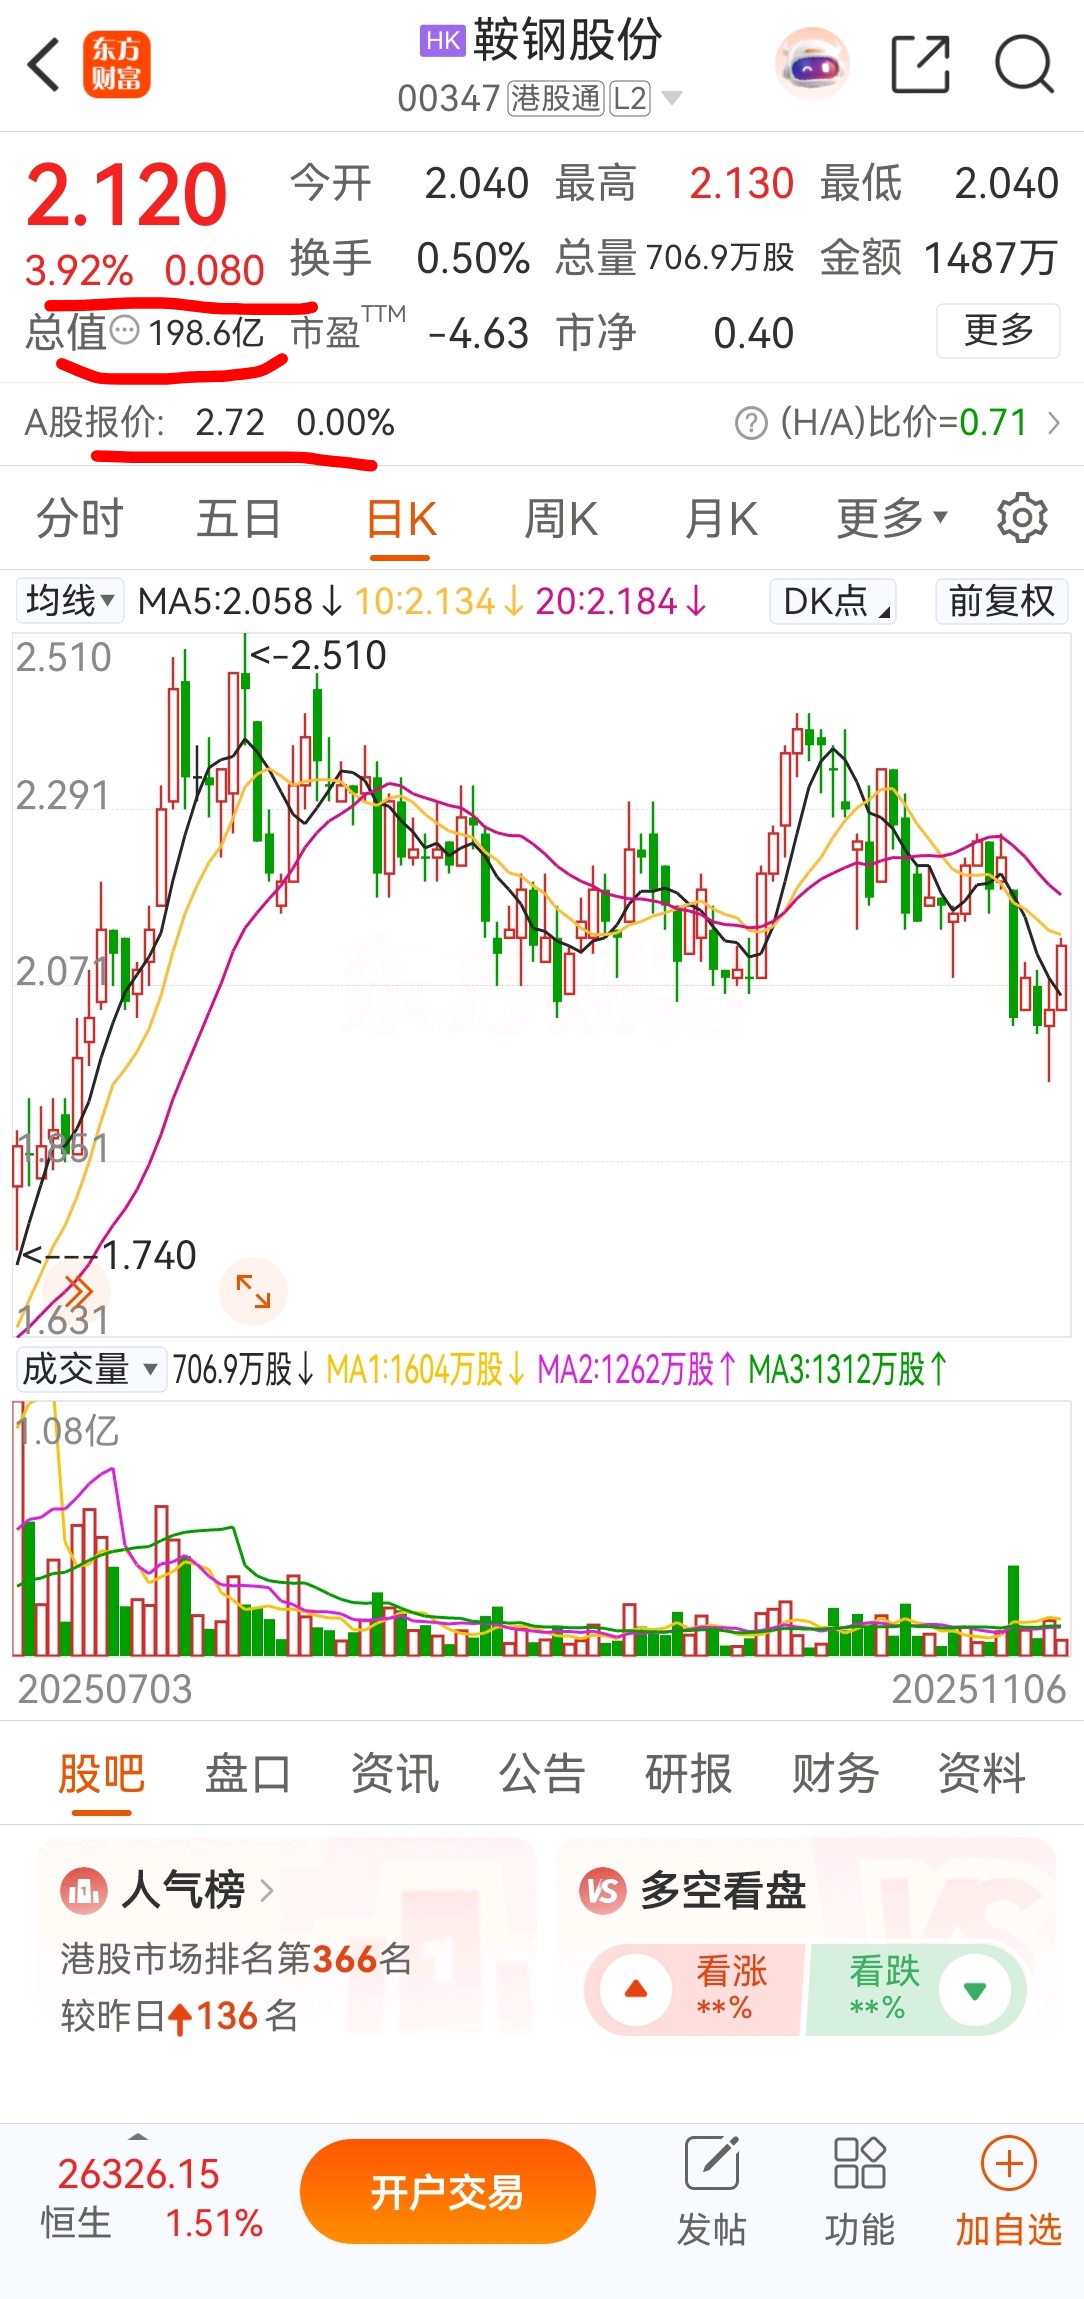Tap the latest candlestick on K chart
The width and height of the screenshot is (1084, 2299).
pyautogui.click(x=1061, y=975)
